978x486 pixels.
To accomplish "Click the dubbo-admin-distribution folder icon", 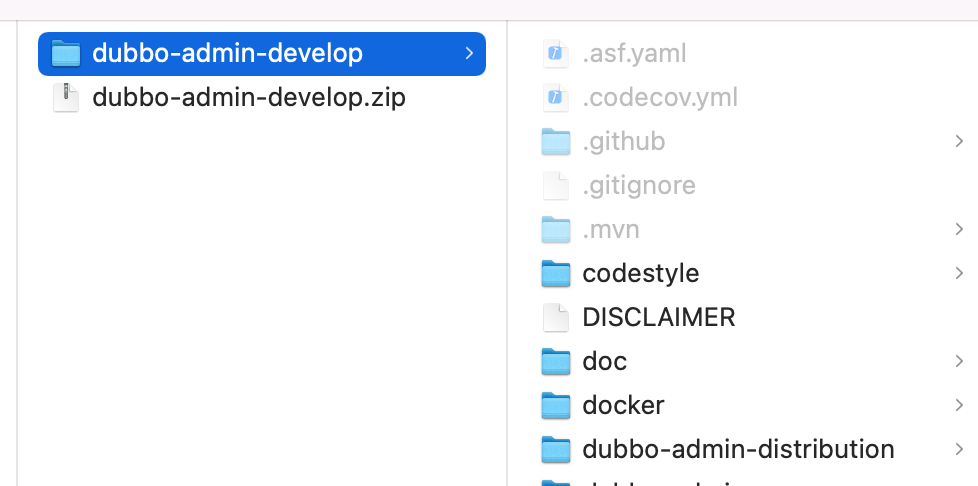I will coord(555,449).
